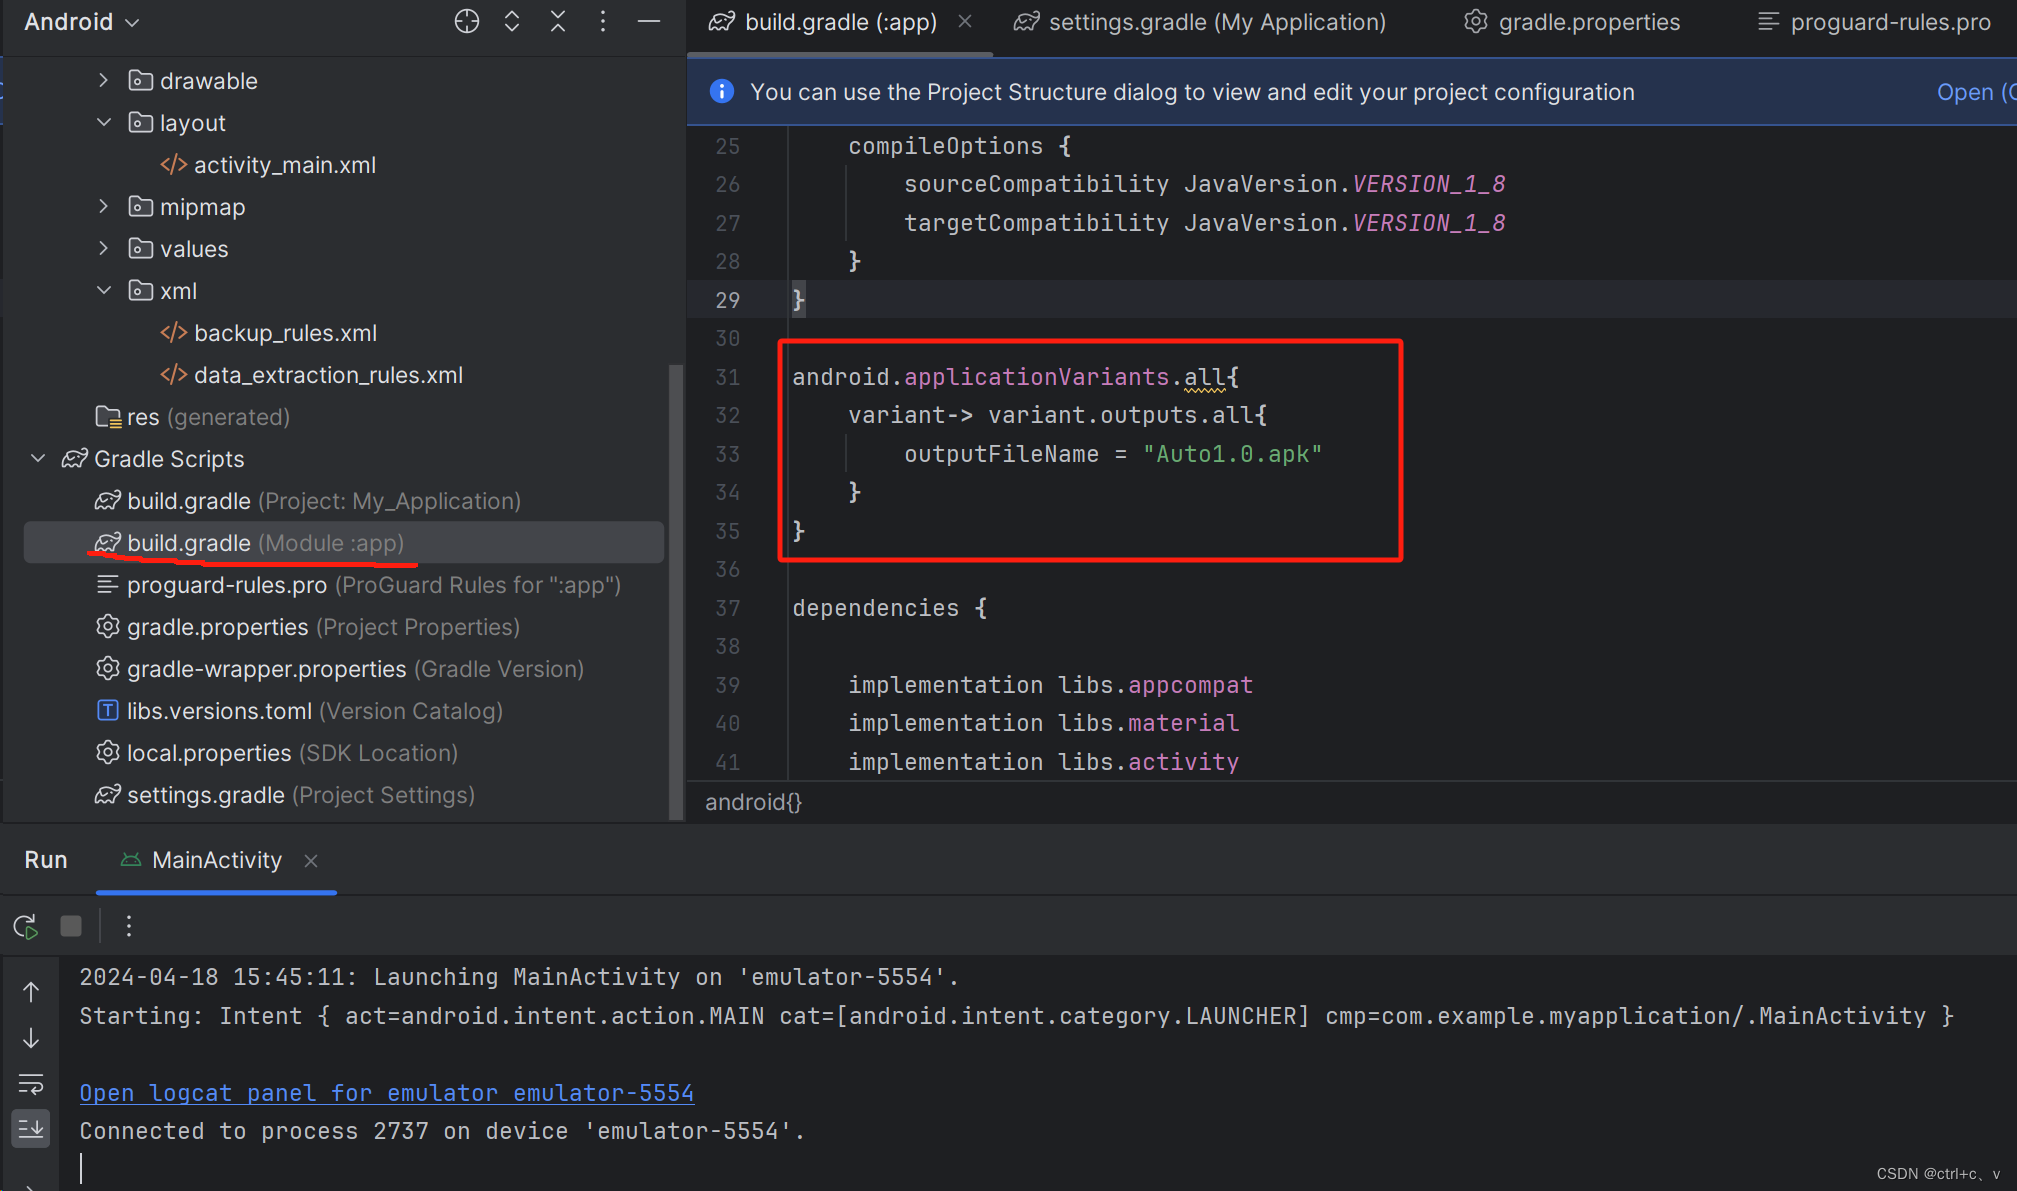Click the Gradle Scripts elephant icon
The height and width of the screenshot is (1191, 2017).
[x=75, y=459]
